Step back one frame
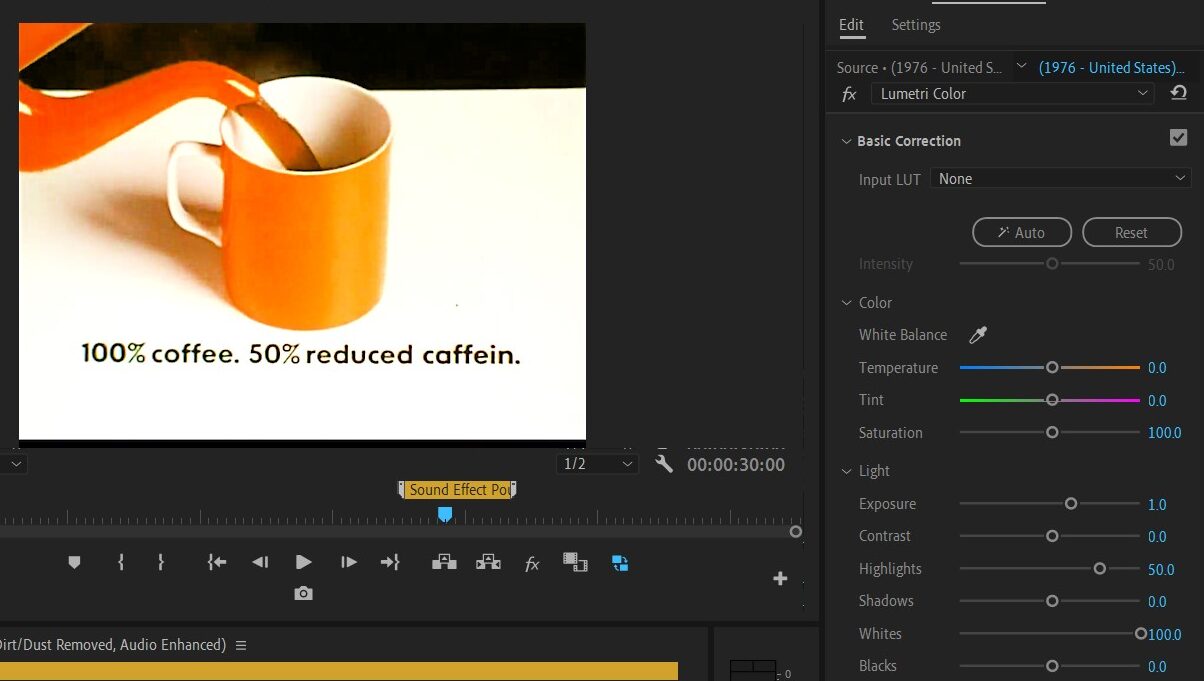 coord(260,563)
